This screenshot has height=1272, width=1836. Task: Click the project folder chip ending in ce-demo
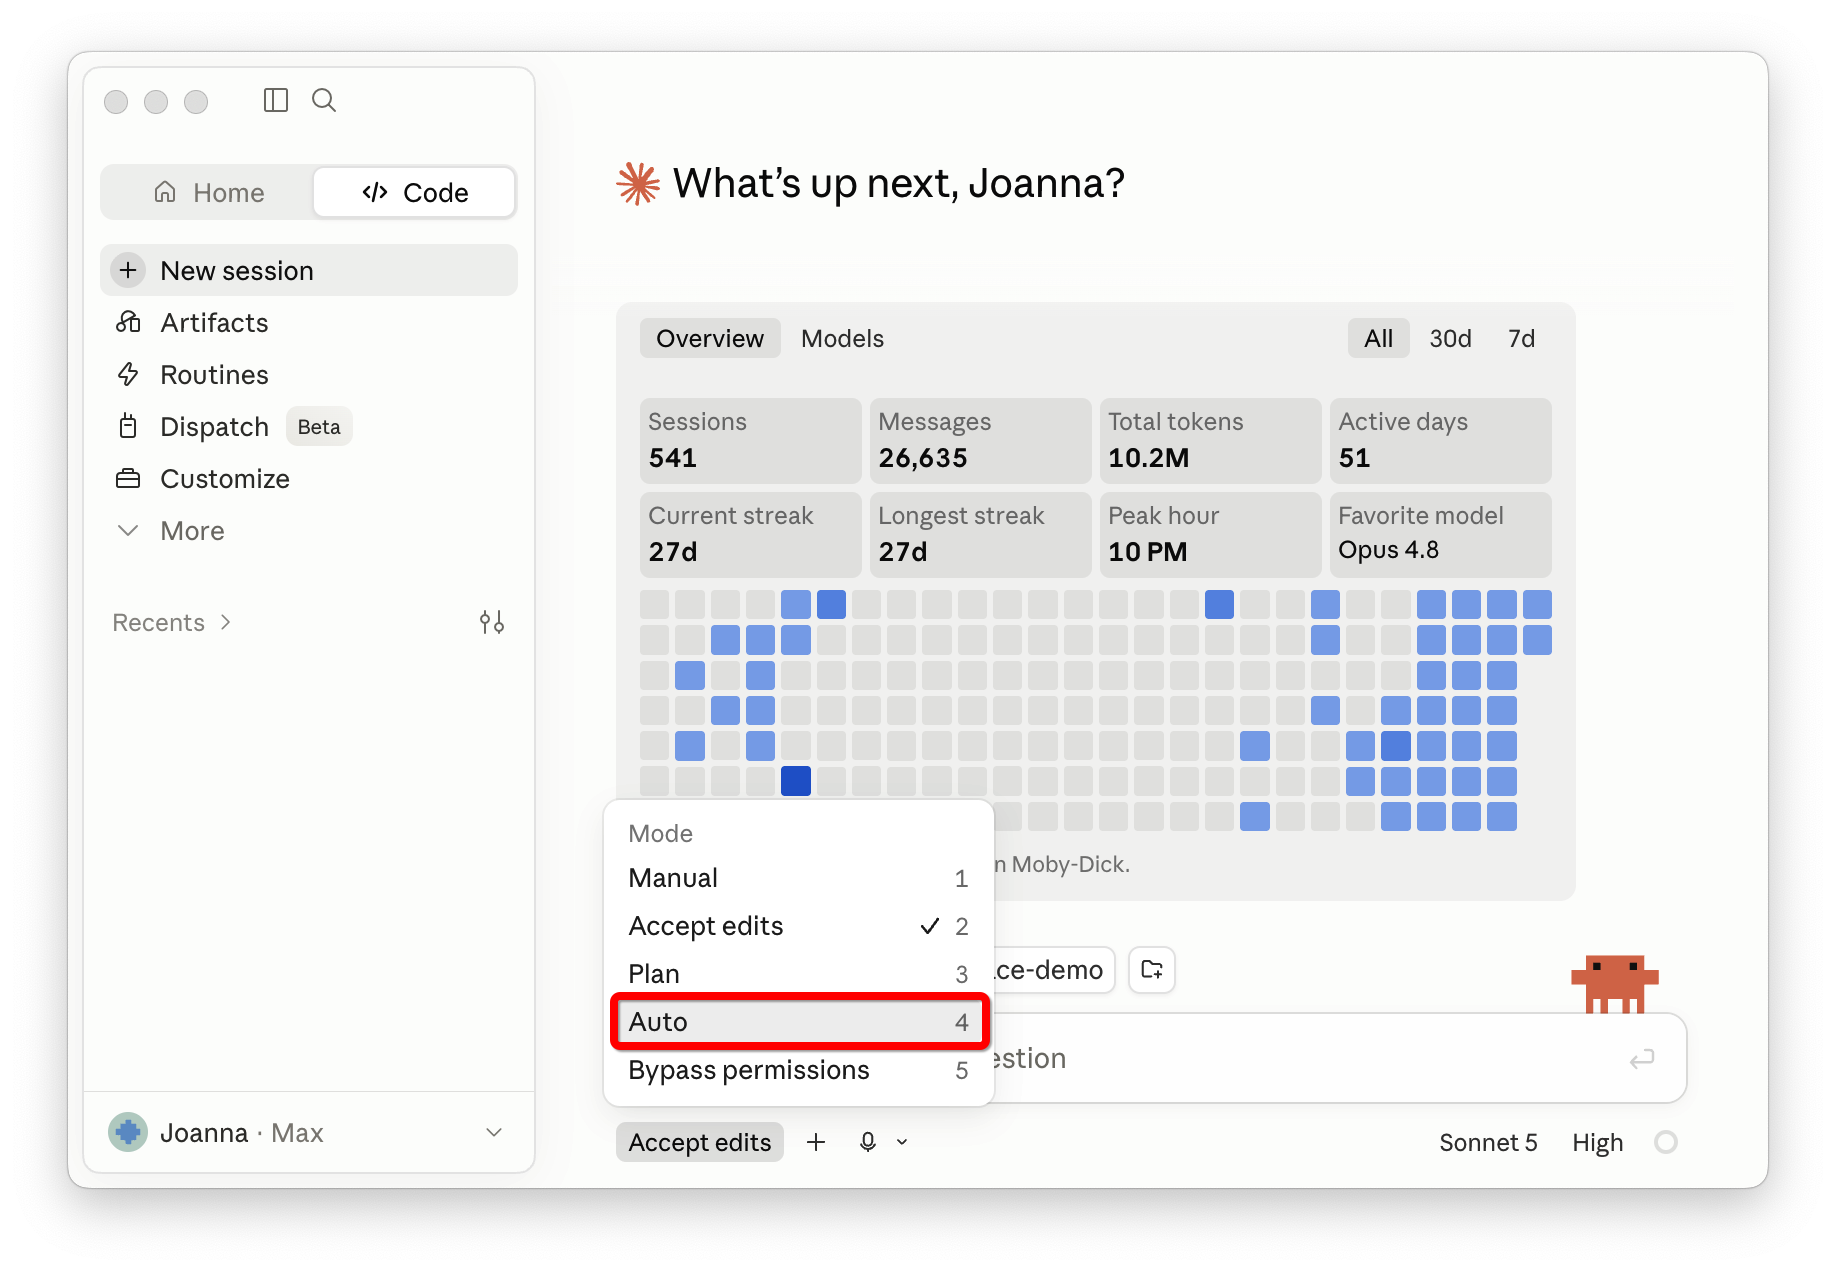(1054, 969)
